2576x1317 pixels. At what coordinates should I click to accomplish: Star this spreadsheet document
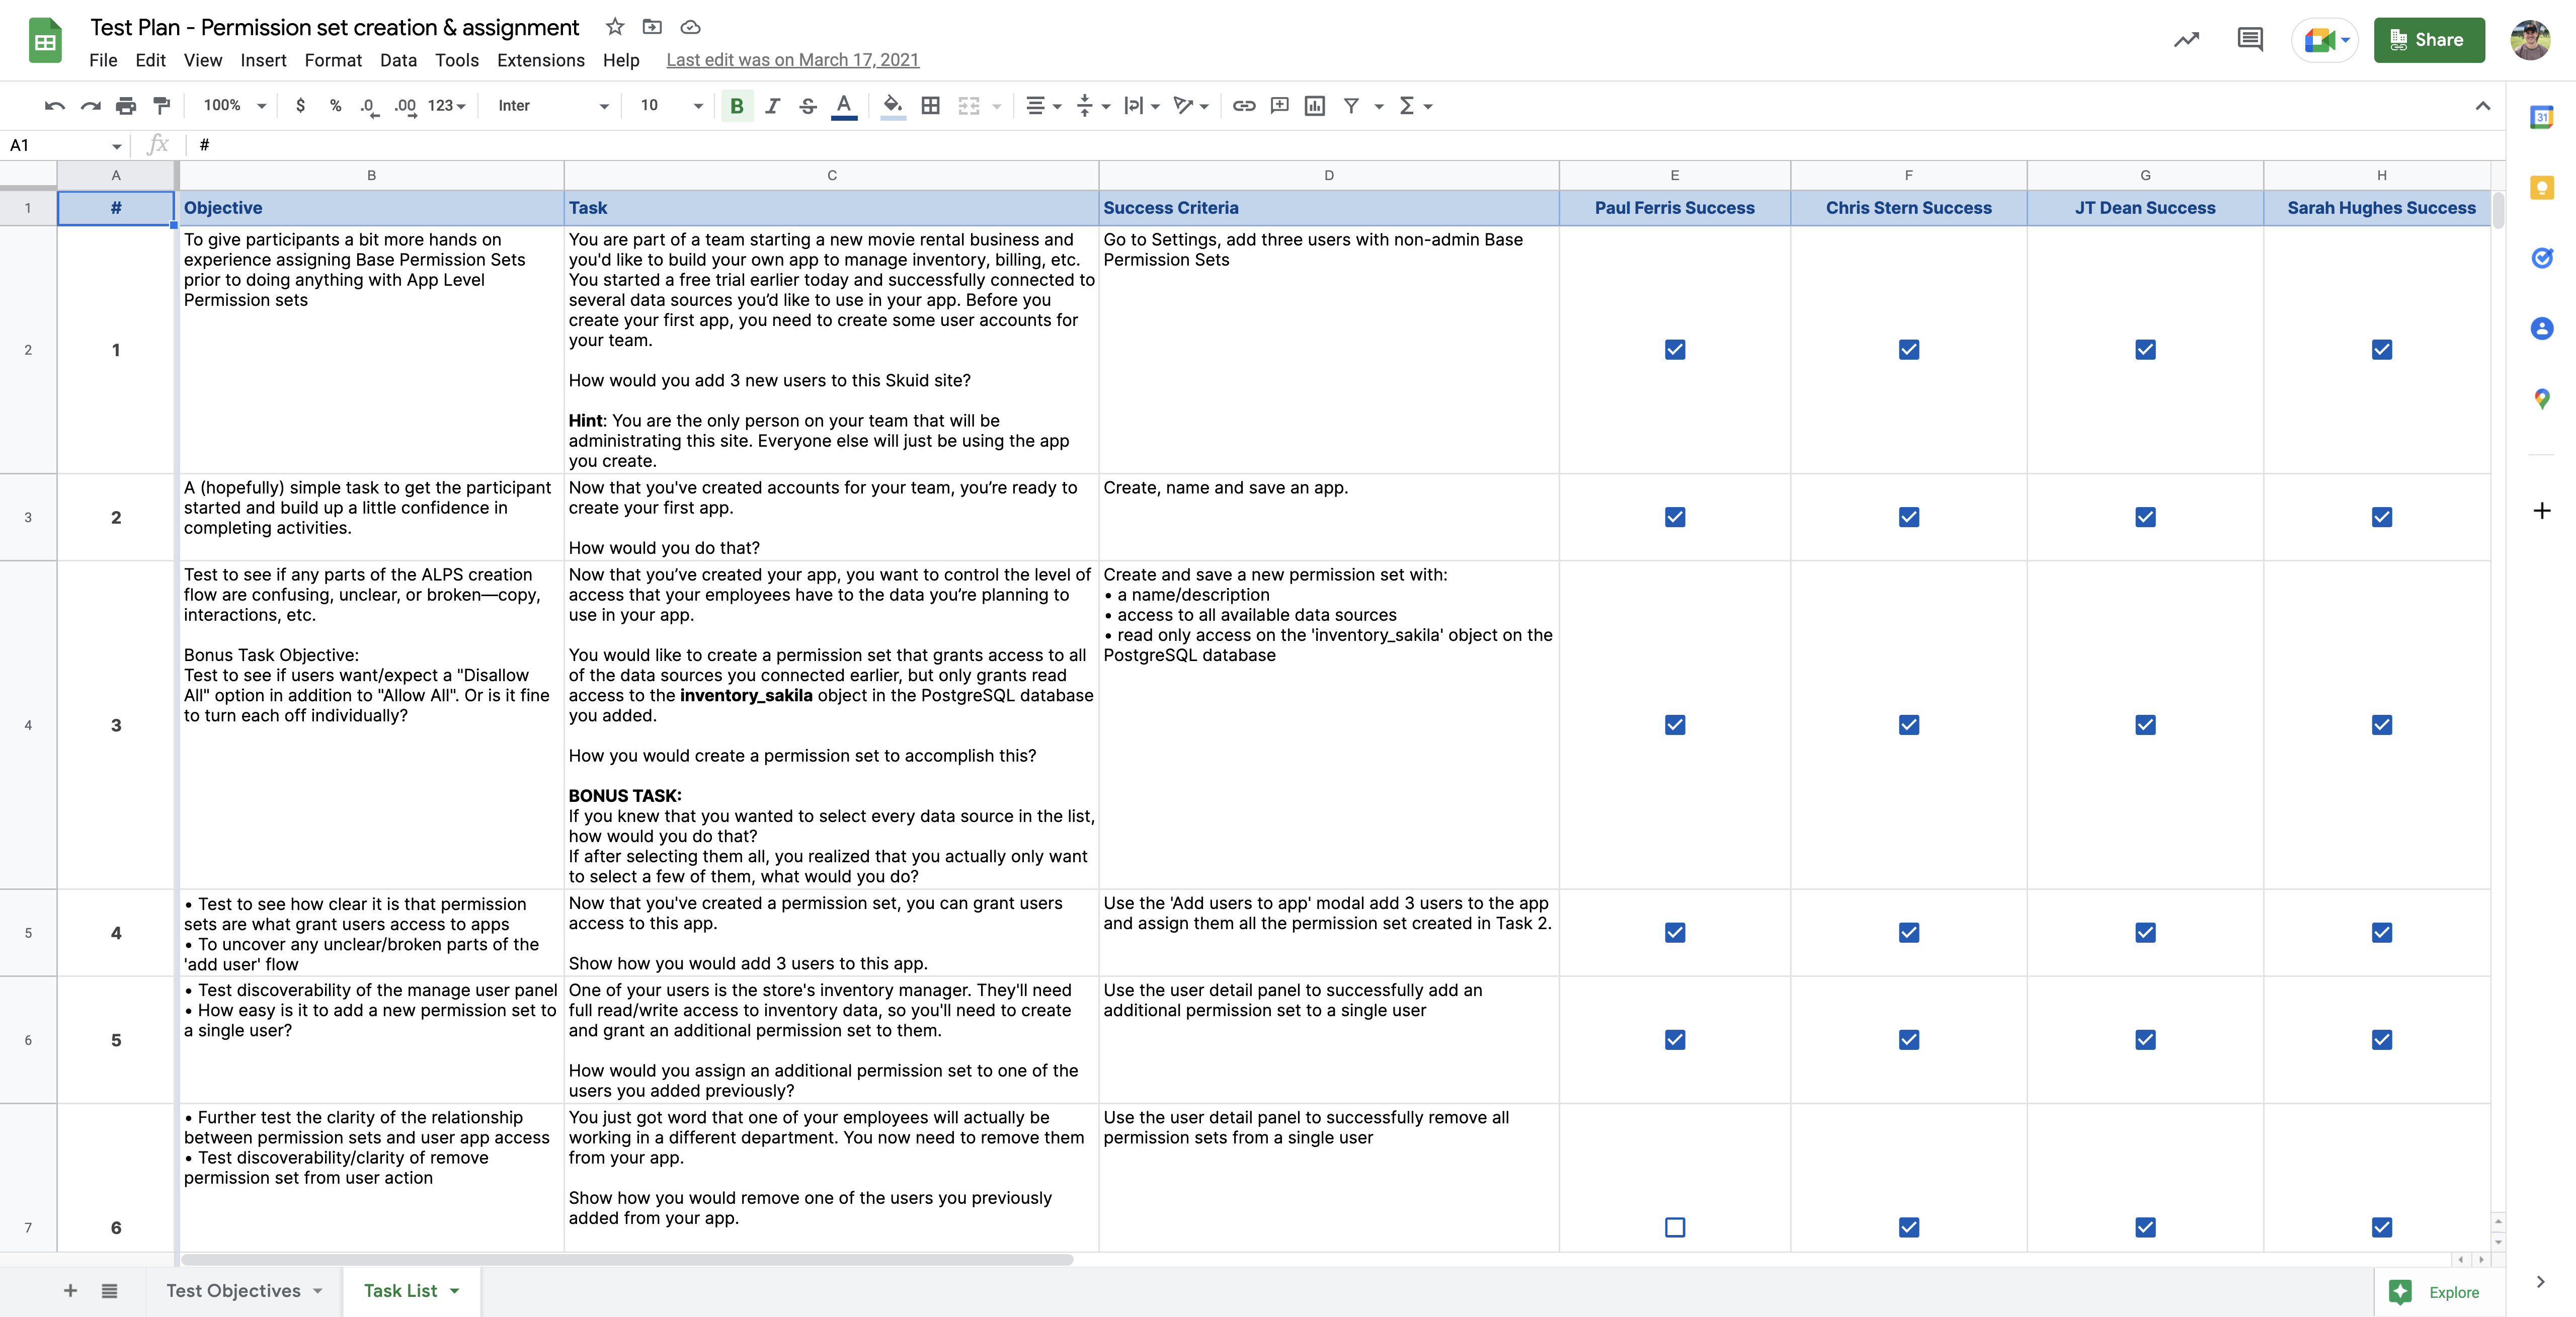point(615,27)
